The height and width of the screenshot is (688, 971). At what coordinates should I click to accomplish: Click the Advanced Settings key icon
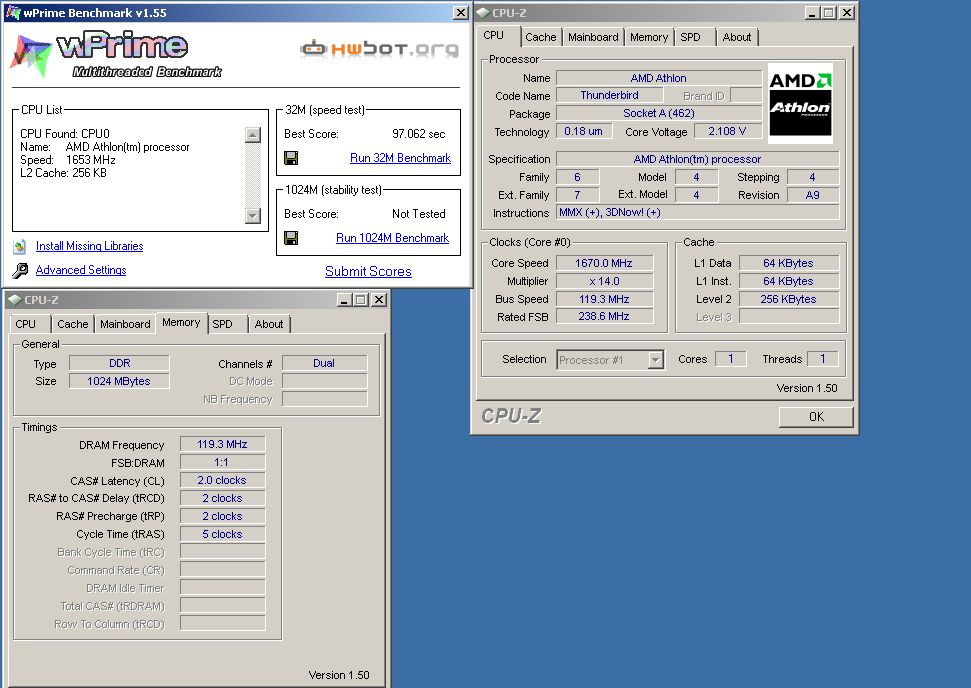20,270
